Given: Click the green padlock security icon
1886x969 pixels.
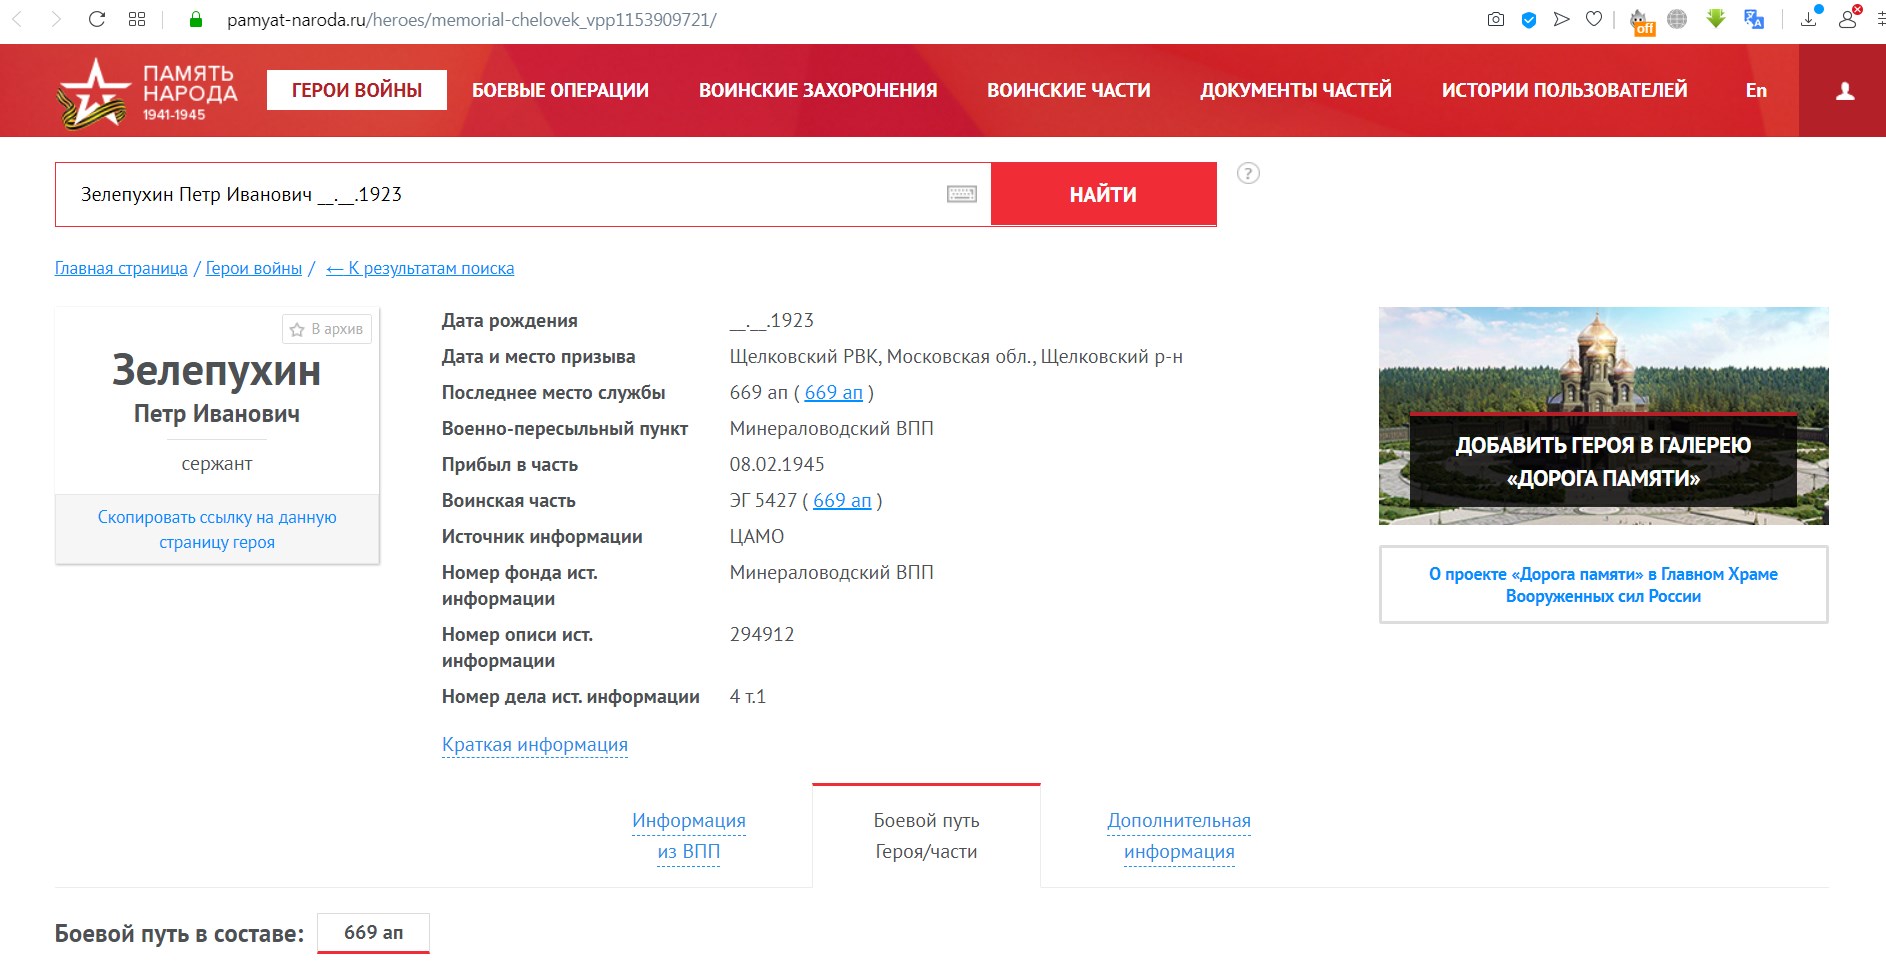Looking at the screenshot, I should [x=195, y=19].
